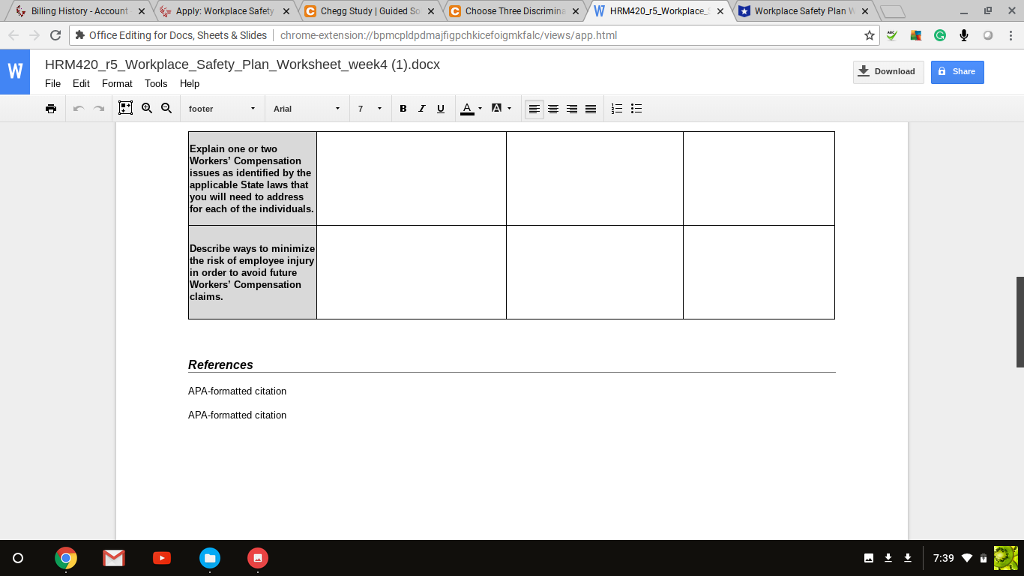Select the Undo icon
The image size is (1024, 576).
pos(76,108)
